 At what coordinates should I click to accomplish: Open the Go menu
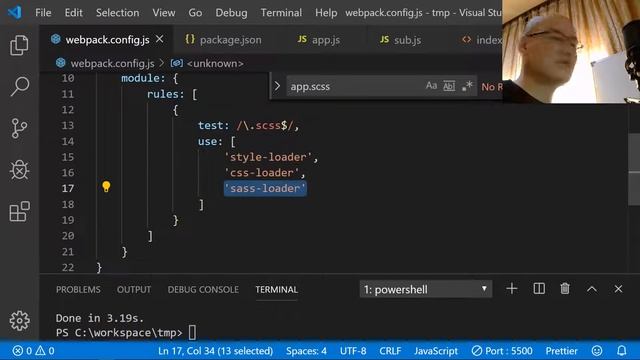pyautogui.click(x=195, y=13)
